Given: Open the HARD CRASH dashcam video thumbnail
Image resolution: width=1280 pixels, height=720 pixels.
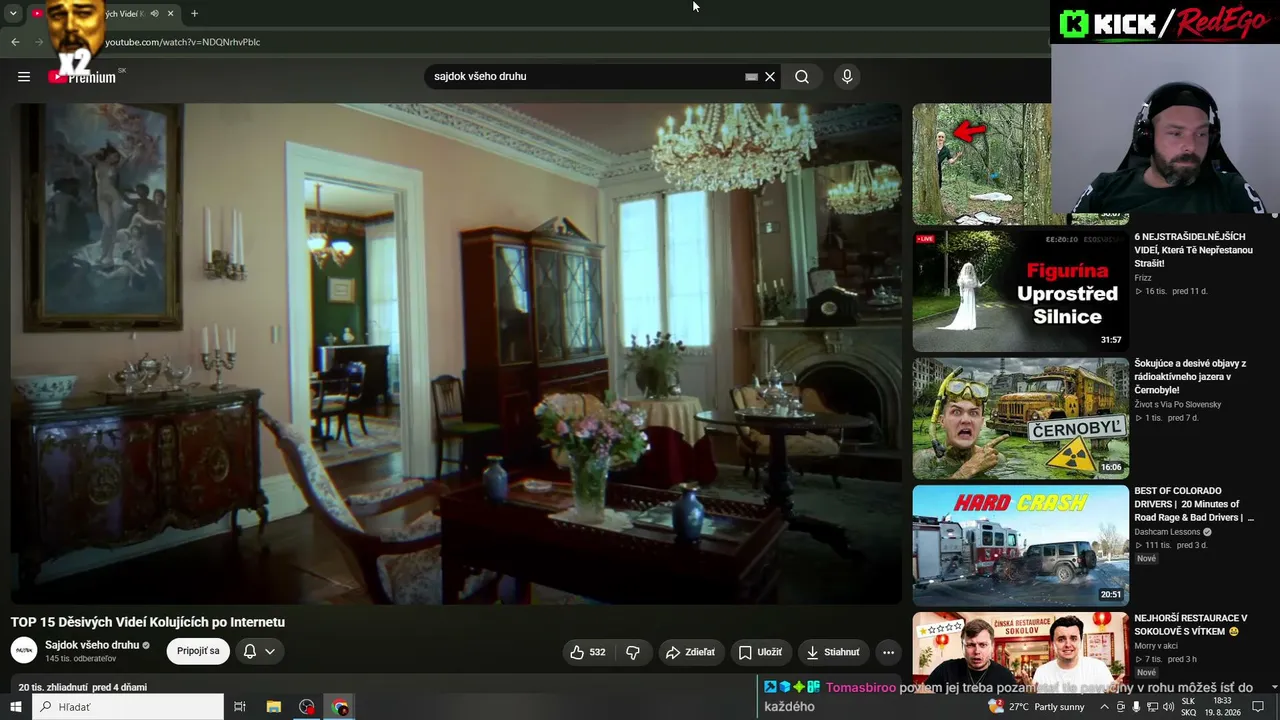Looking at the screenshot, I should click(x=1020, y=545).
